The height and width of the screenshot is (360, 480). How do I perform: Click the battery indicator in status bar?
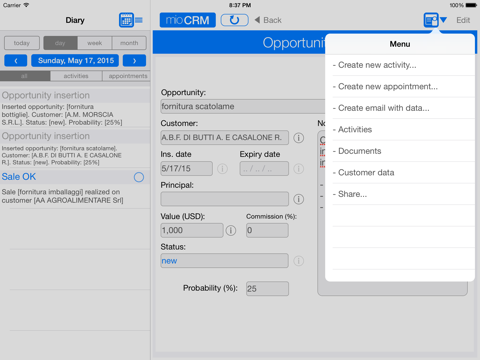coord(471,5)
